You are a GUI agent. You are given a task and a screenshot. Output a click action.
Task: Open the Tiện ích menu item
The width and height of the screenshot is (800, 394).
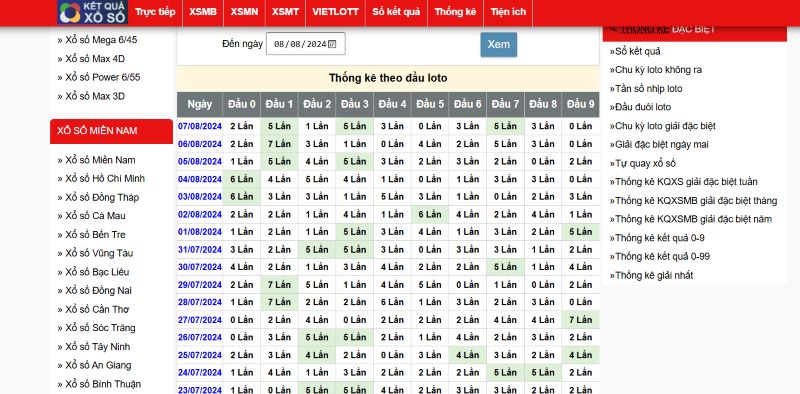[x=508, y=12]
